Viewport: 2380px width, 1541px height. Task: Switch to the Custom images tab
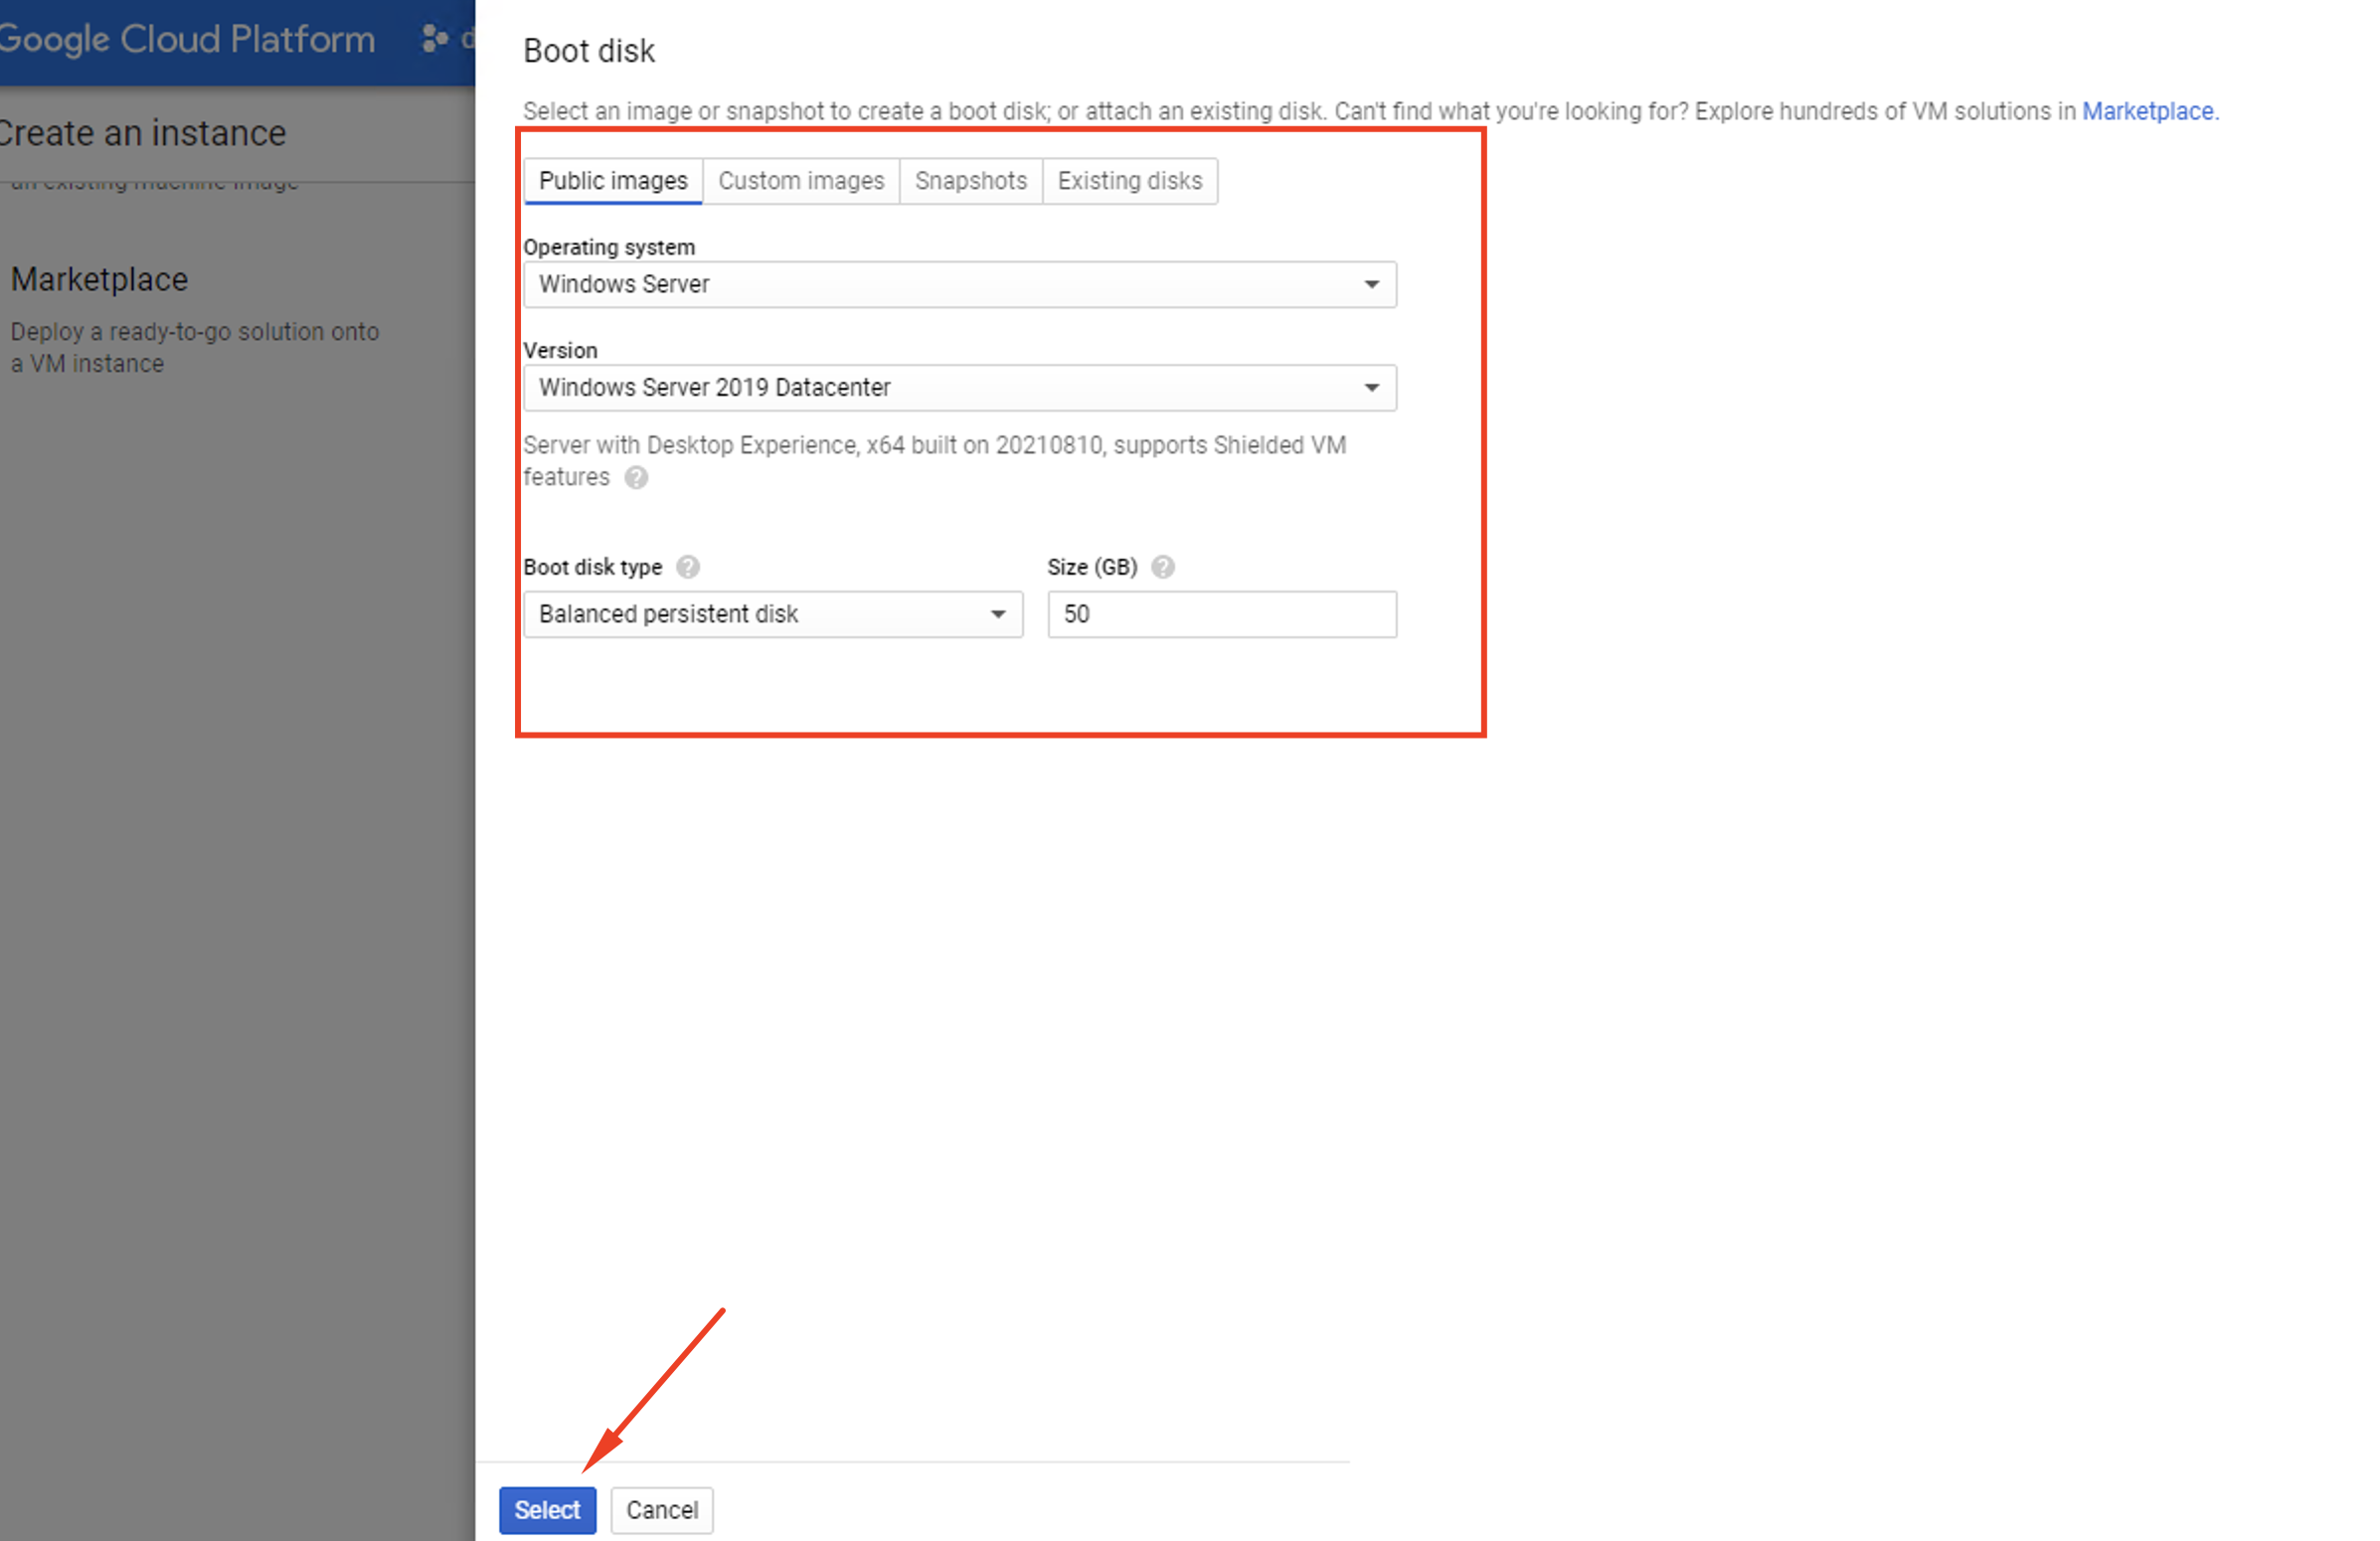click(x=801, y=181)
